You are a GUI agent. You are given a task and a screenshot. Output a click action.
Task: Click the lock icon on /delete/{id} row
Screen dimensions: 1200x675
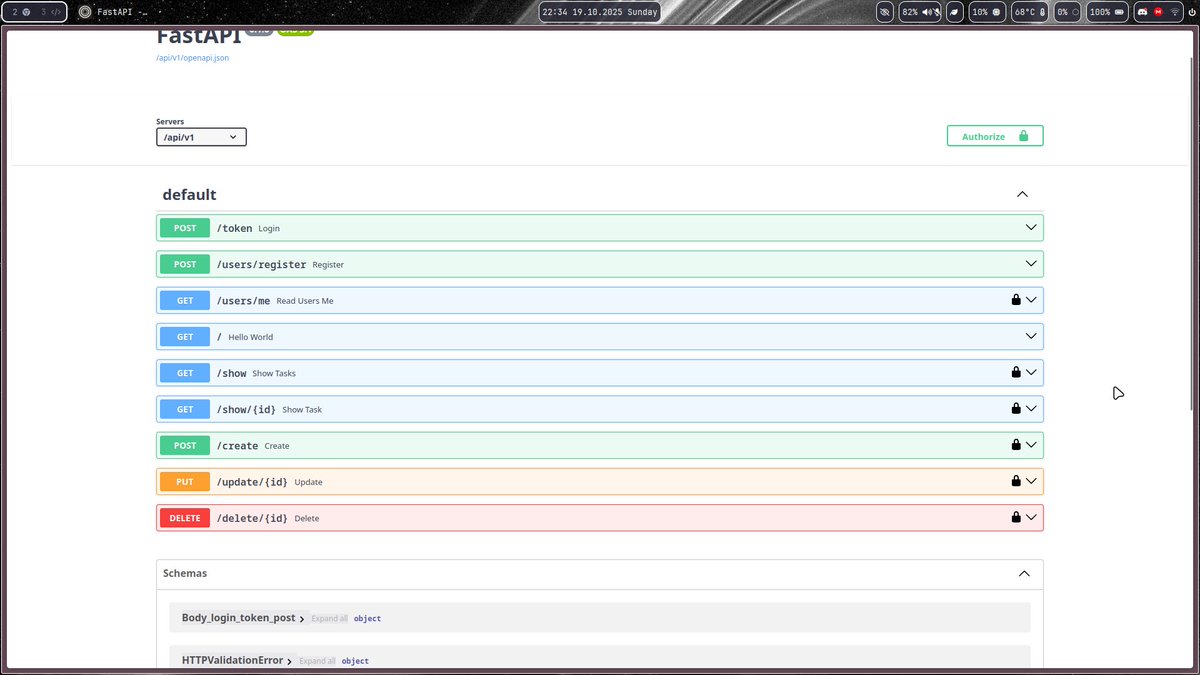1016,517
